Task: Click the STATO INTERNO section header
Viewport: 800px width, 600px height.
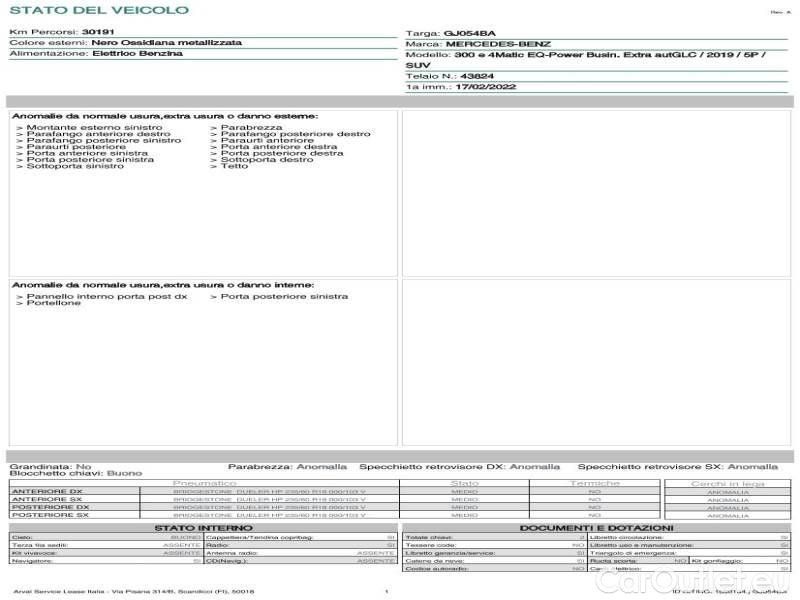Action: 197,527
